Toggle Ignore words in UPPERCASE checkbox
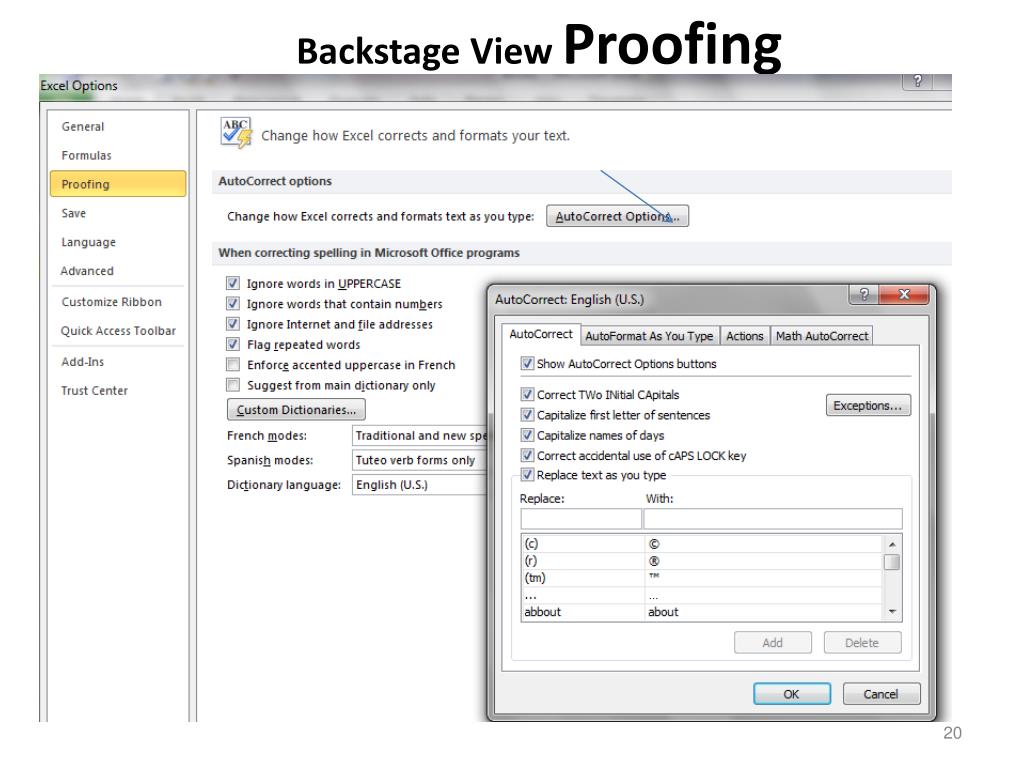Viewport: 1024px width, 768px height. [232, 283]
